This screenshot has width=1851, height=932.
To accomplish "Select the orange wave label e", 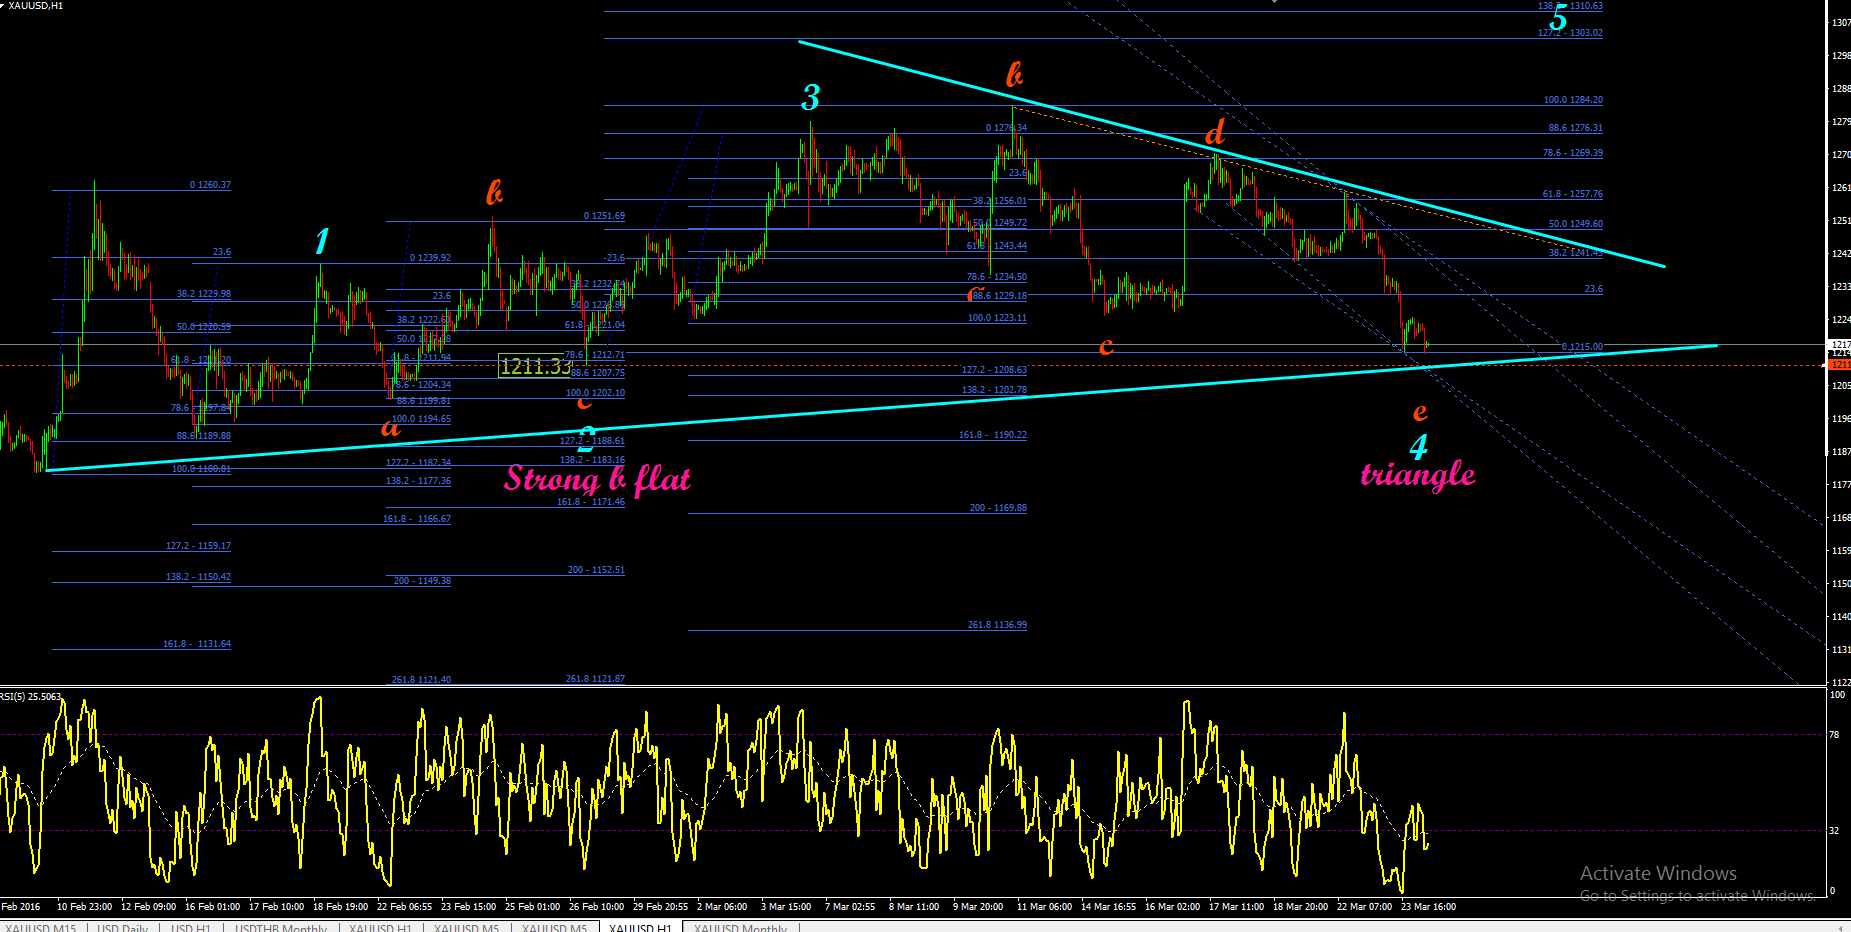I will 1420,412.
